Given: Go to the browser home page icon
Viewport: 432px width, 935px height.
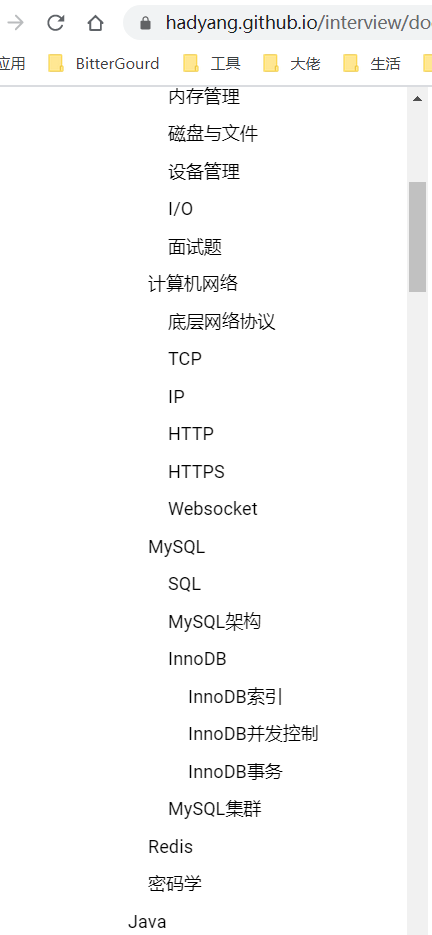Looking at the screenshot, I should tap(95, 23).
